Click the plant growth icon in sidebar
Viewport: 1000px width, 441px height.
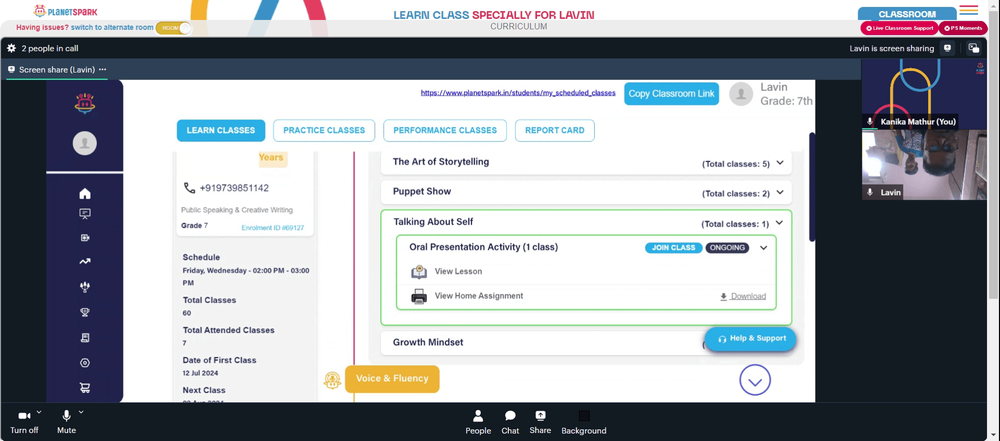click(85, 287)
